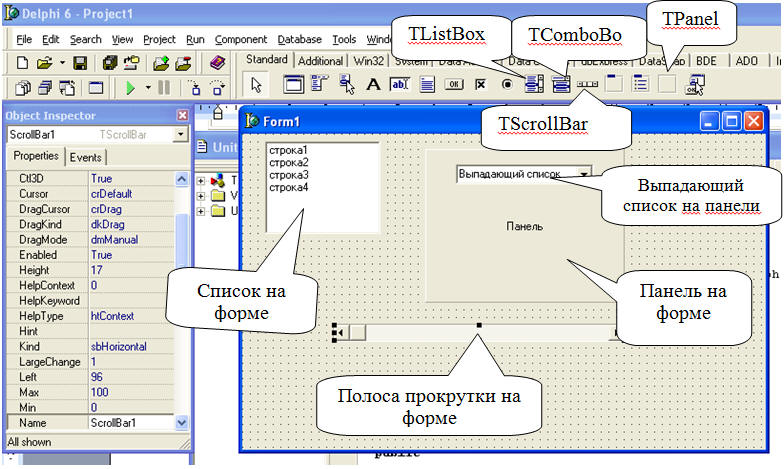The height and width of the screenshot is (469, 784).
Task: Select Properties tab in Object Inspector
Action: (x=36, y=156)
